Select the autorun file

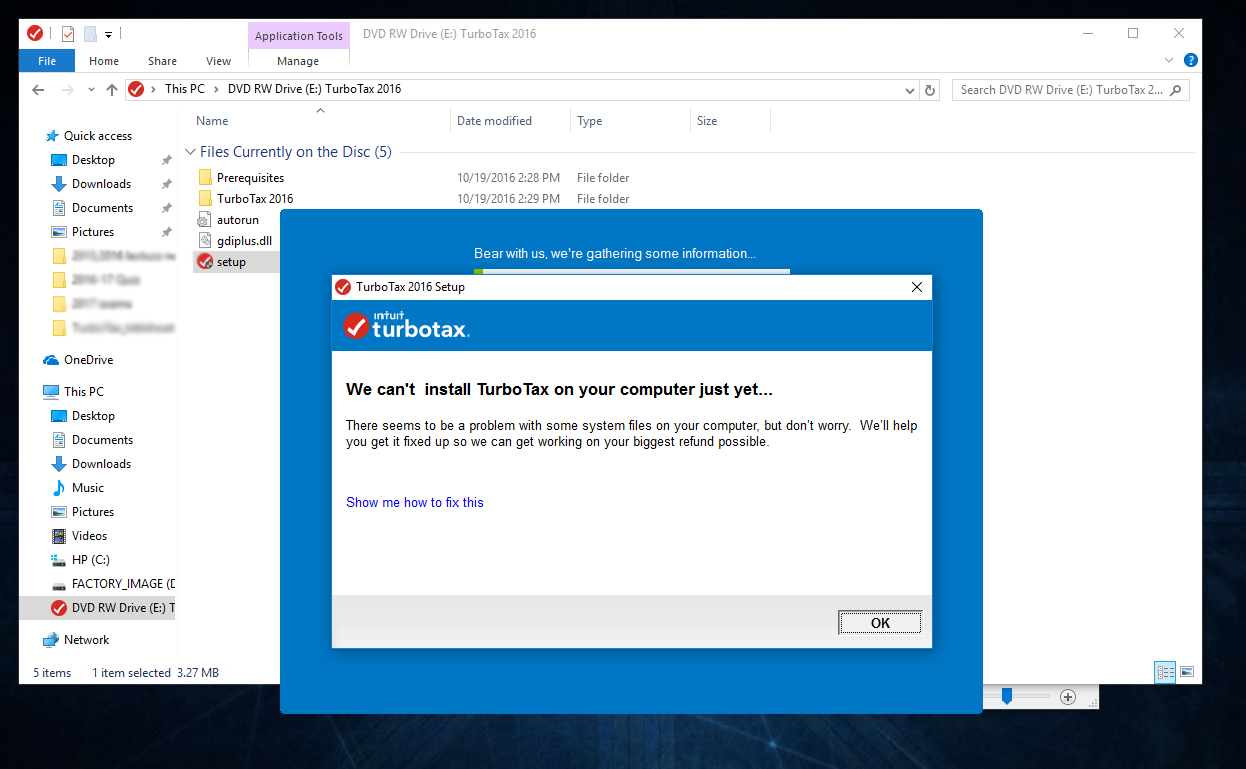[x=237, y=220]
